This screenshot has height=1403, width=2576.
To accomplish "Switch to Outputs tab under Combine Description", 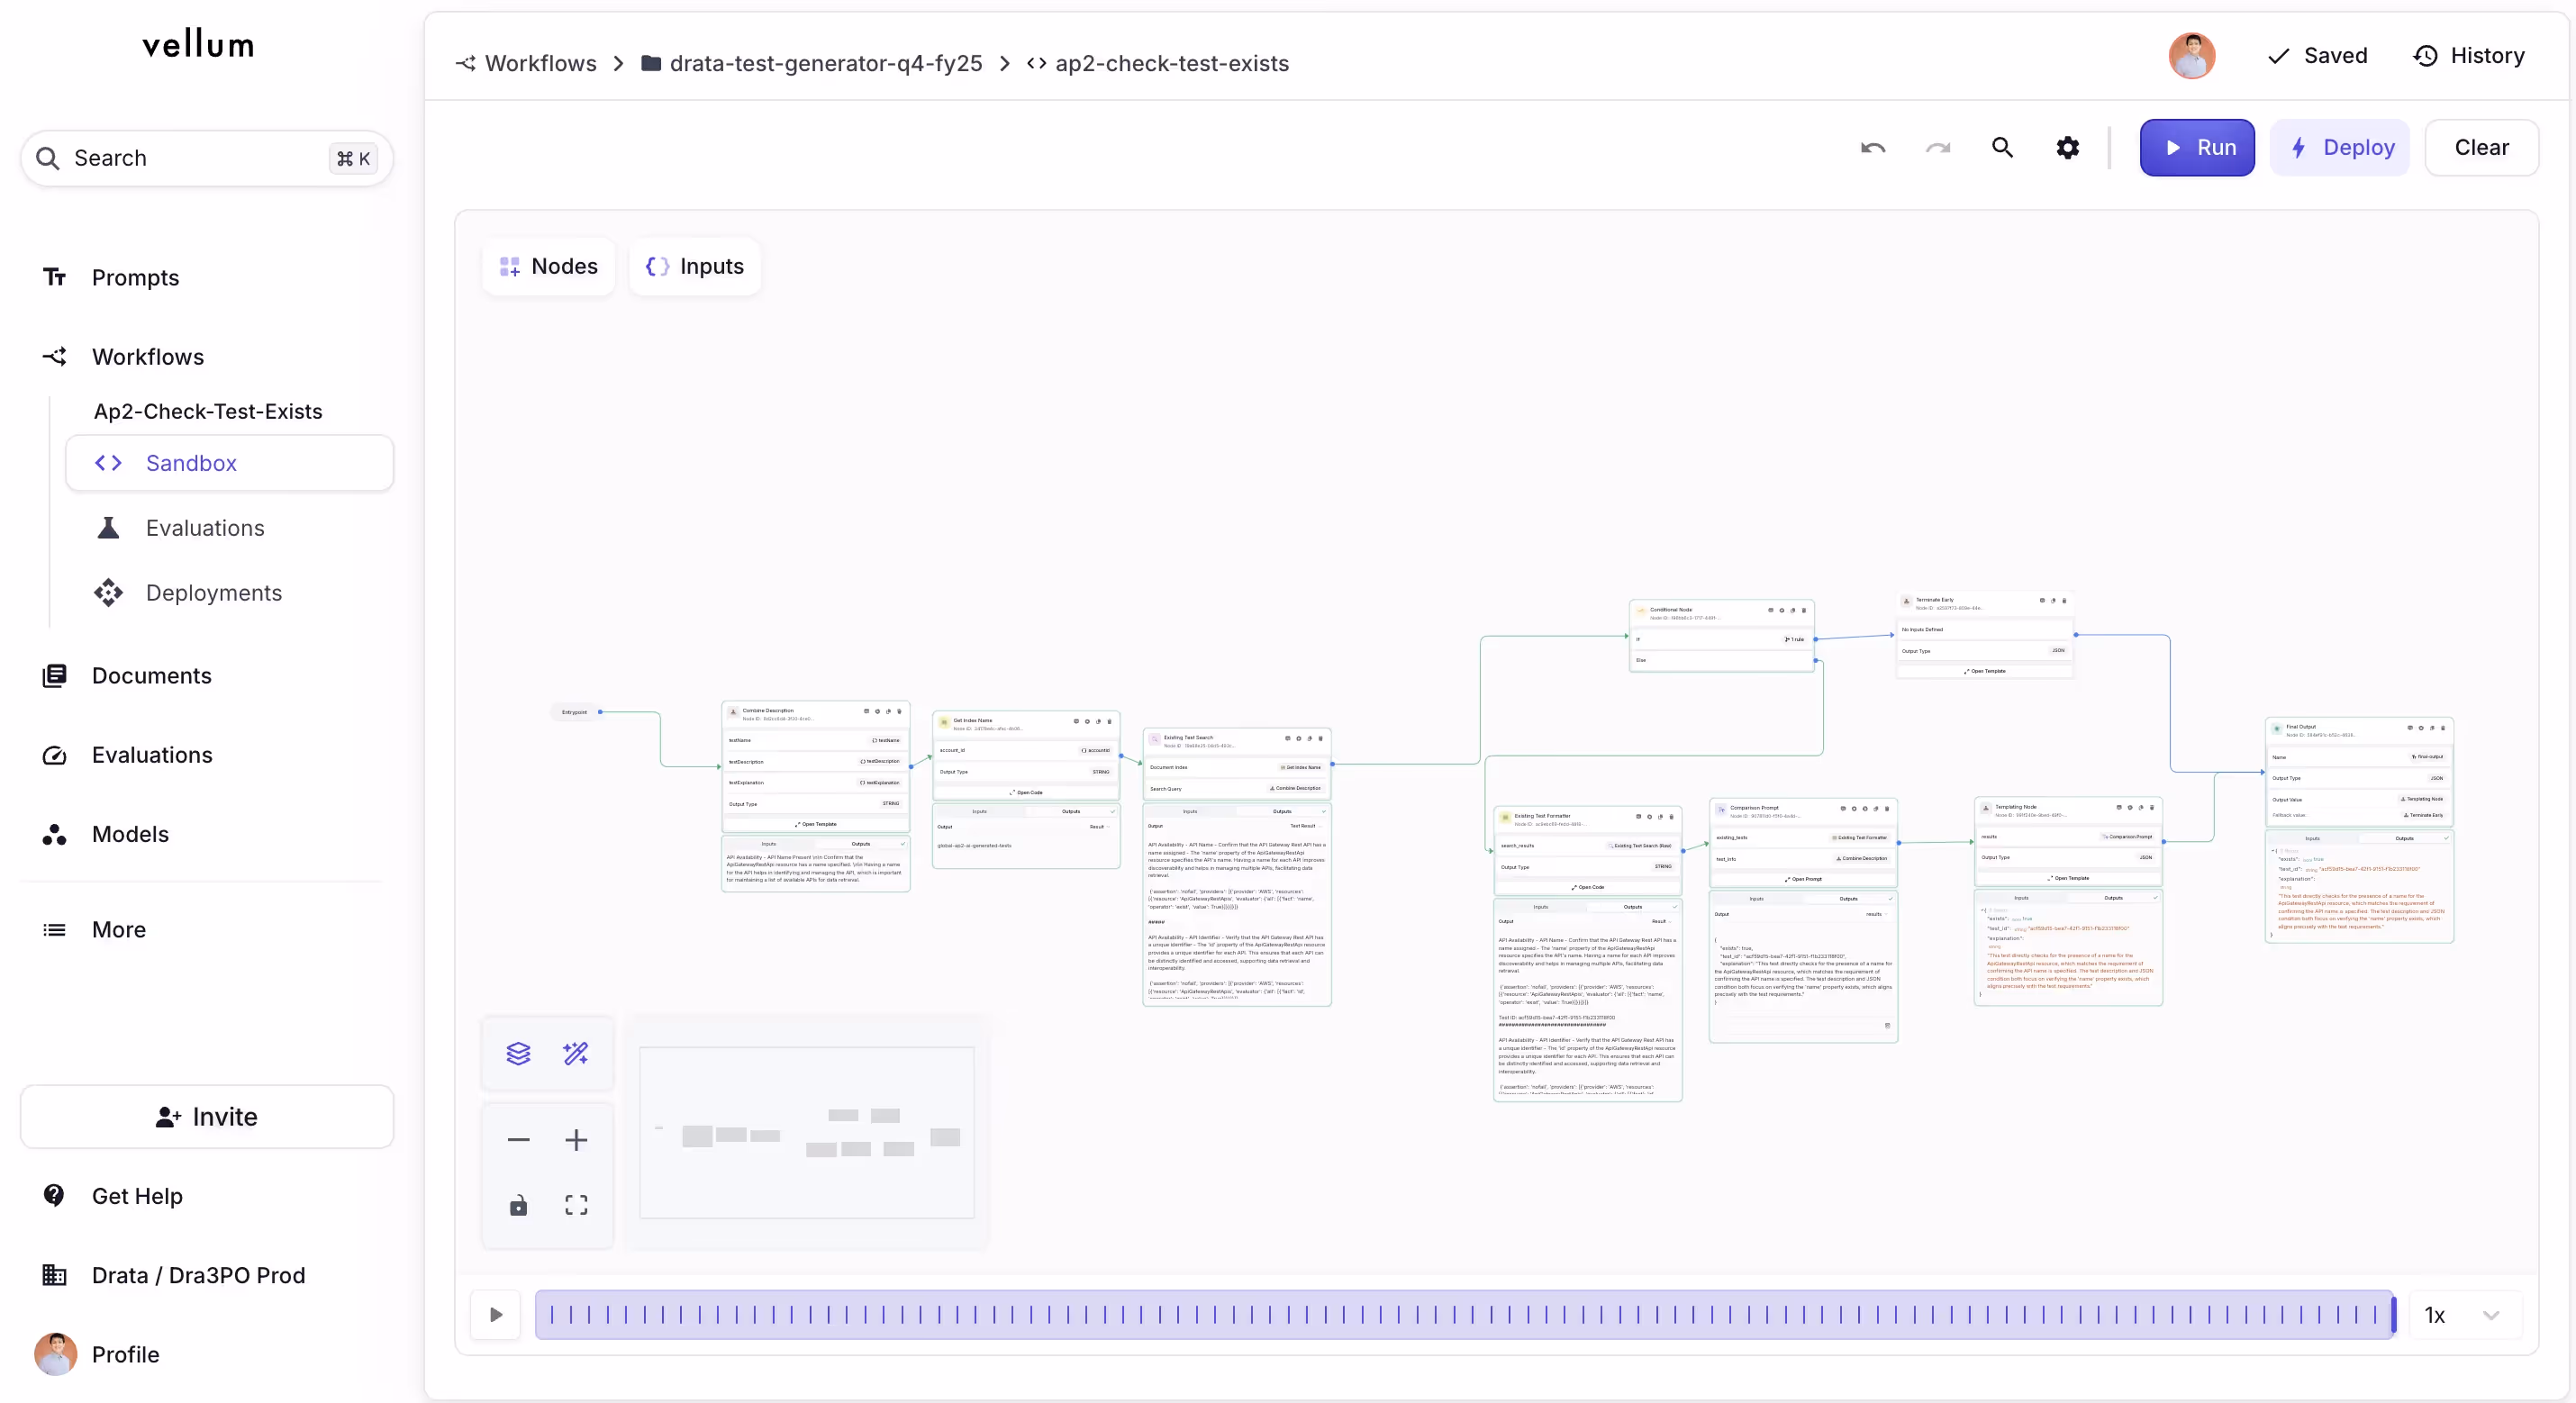I will (x=860, y=844).
